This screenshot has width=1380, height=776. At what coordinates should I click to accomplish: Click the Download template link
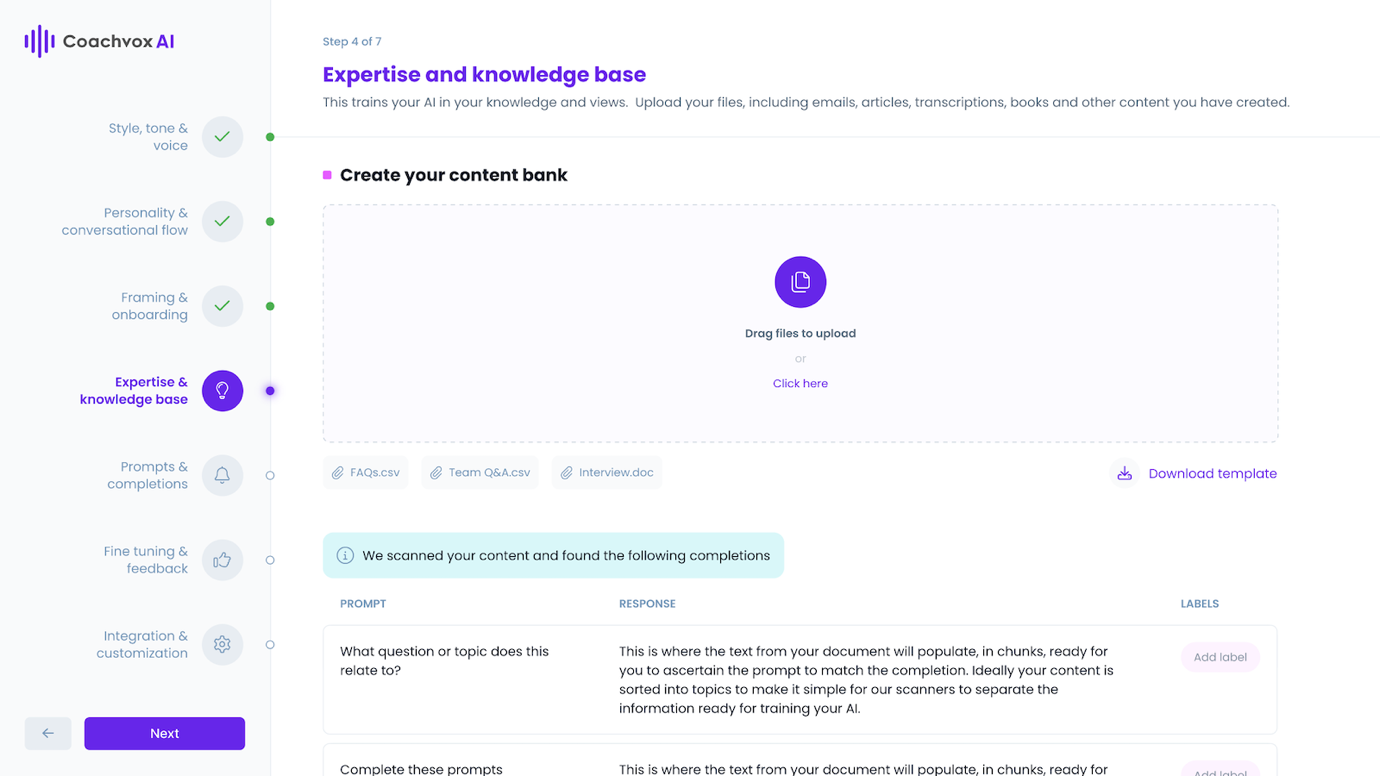(1212, 473)
